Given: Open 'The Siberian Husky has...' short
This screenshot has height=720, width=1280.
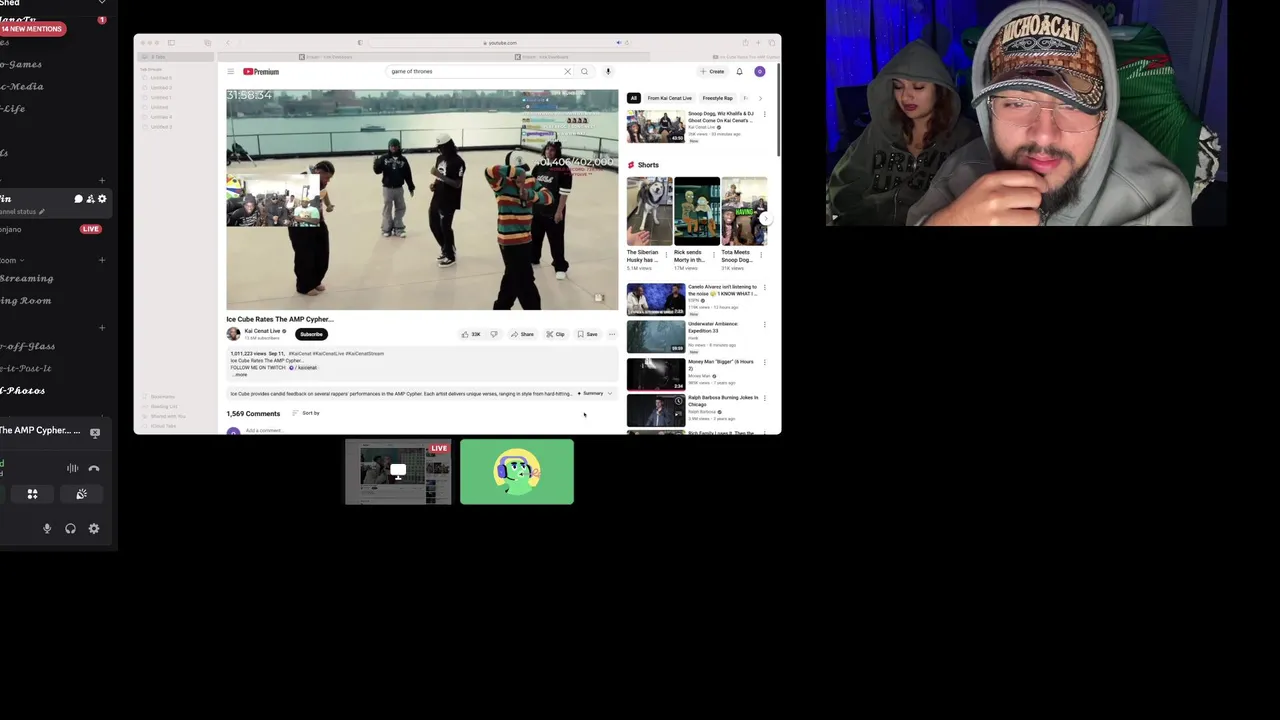Looking at the screenshot, I should click(649, 211).
